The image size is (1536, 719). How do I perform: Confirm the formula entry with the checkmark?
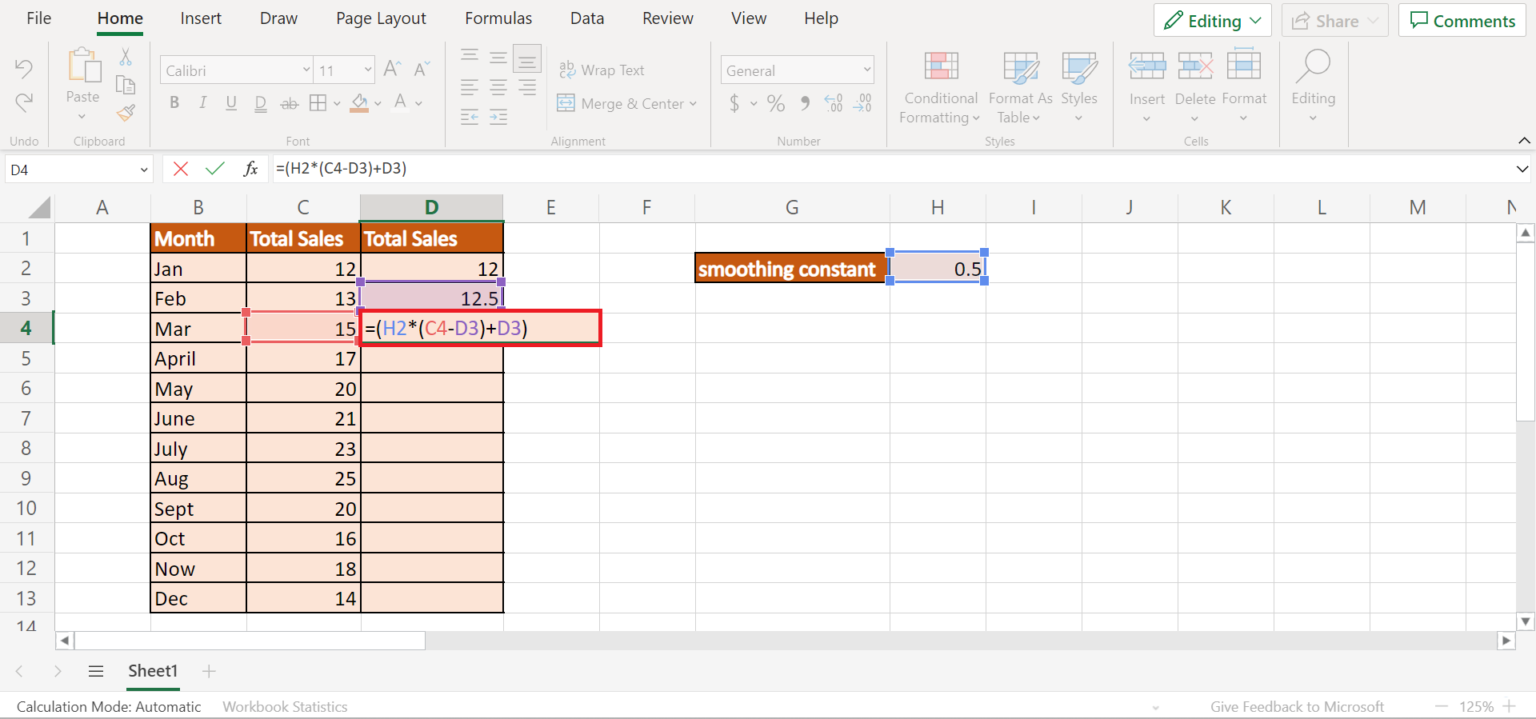(215, 168)
